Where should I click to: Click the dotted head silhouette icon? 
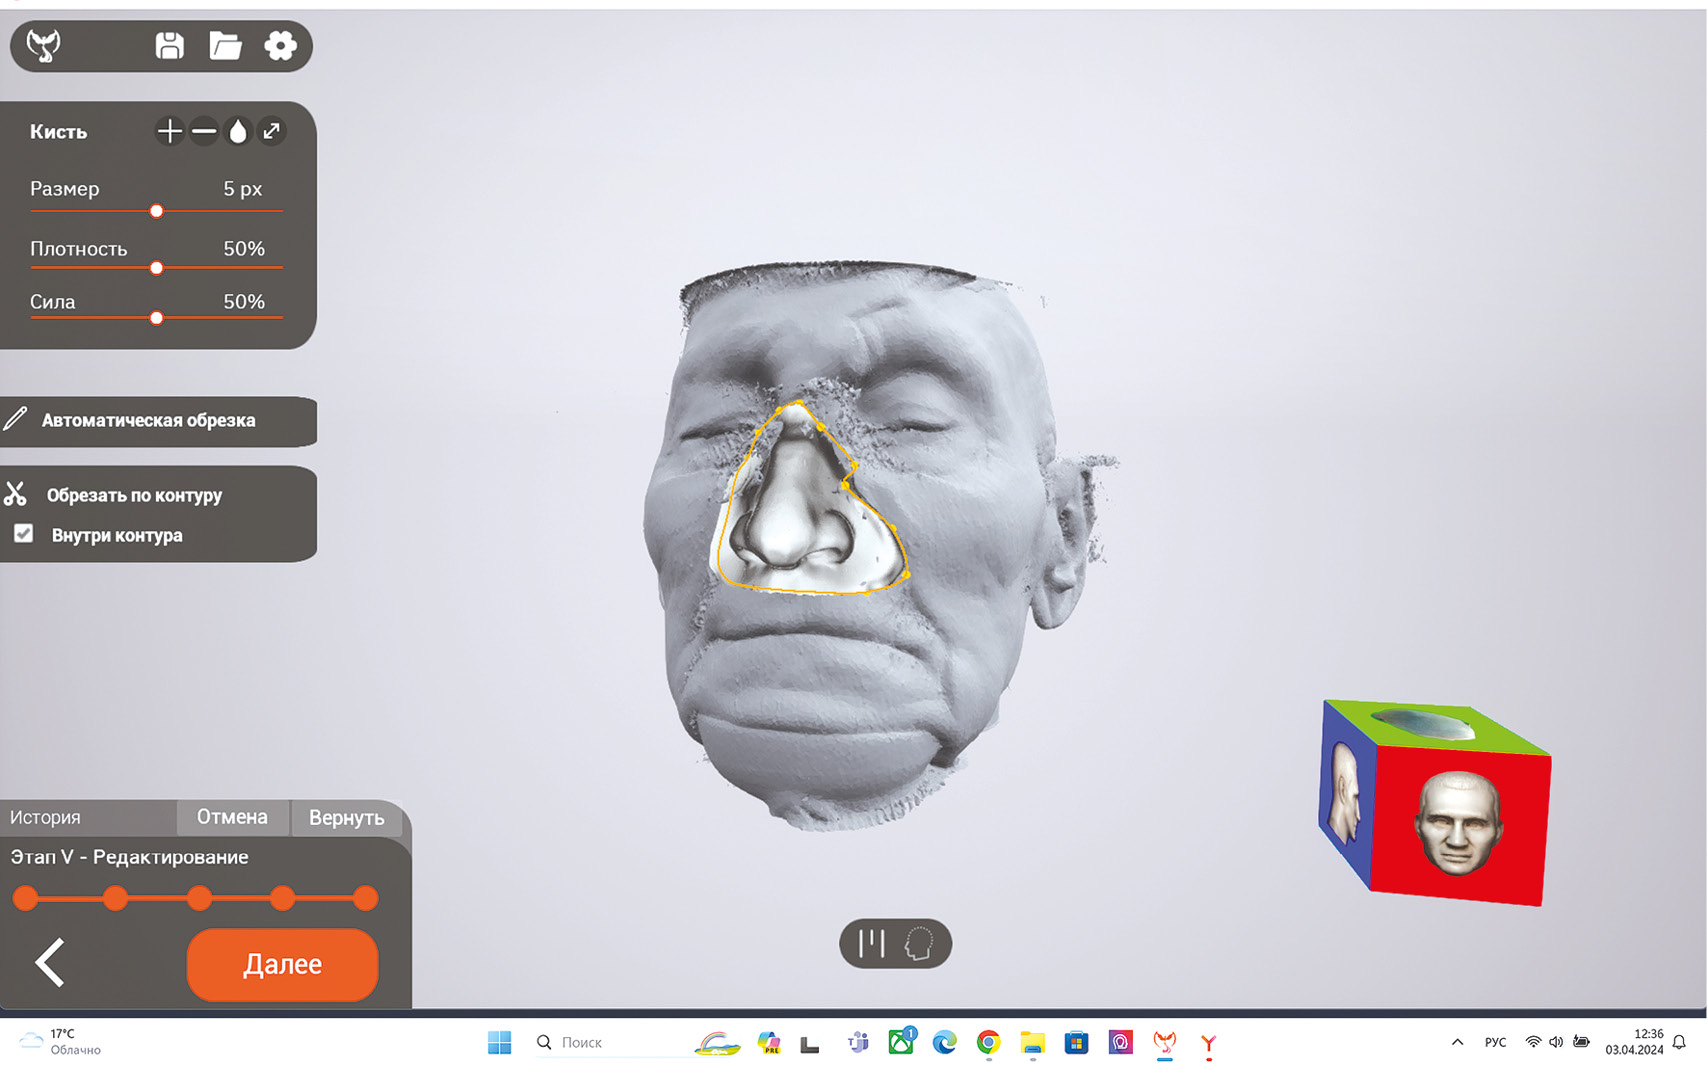(918, 943)
